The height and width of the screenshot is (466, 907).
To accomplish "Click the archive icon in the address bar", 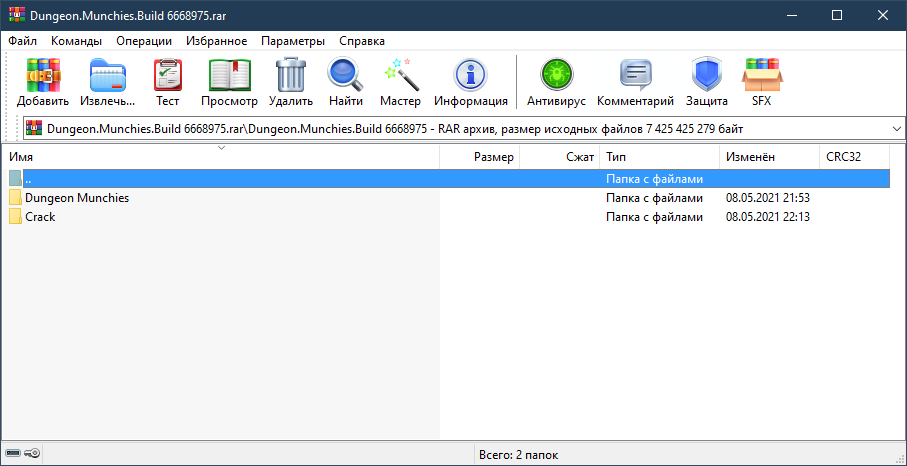I will (x=35, y=128).
